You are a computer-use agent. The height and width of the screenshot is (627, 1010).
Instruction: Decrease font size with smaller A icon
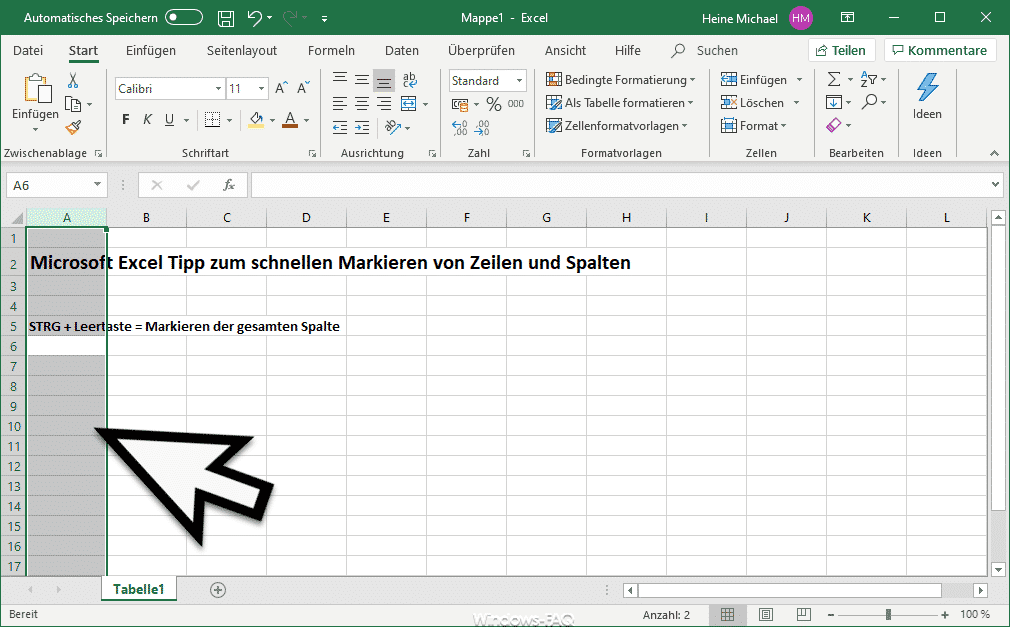(x=303, y=87)
